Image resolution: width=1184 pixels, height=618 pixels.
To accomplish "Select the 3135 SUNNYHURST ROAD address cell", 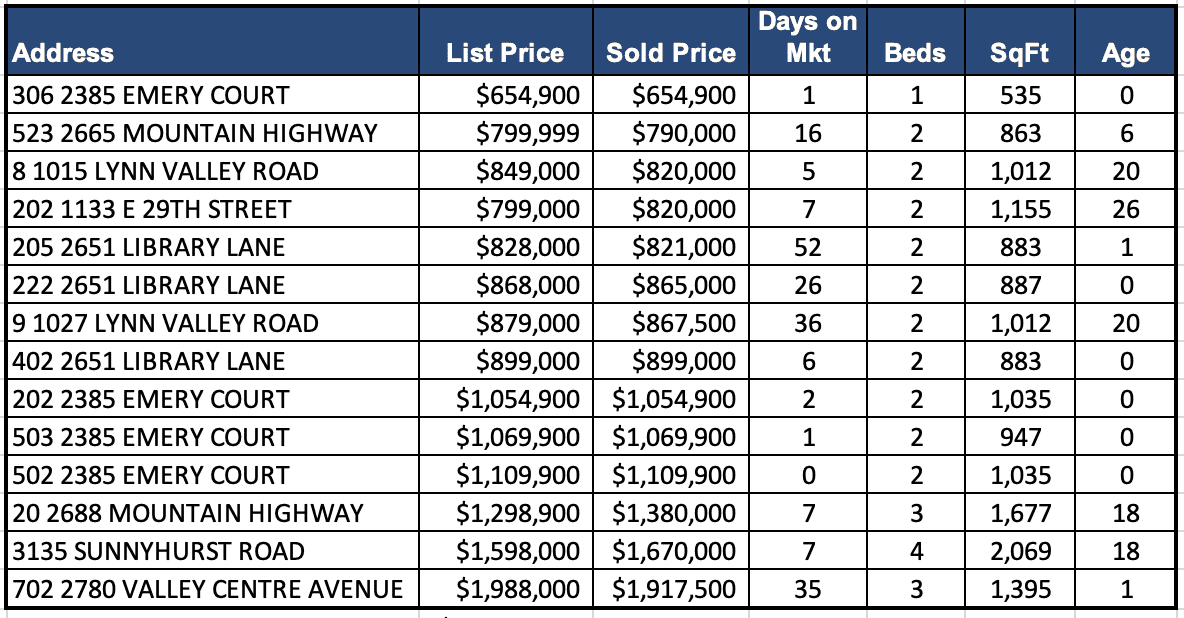I will (x=159, y=552).
